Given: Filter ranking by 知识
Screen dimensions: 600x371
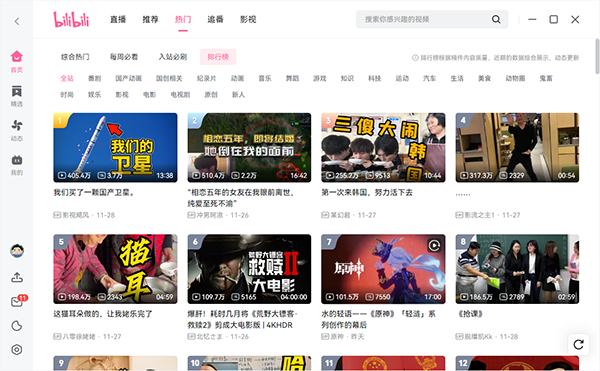Looking at the screenshot, I should (x=347, y=78).
